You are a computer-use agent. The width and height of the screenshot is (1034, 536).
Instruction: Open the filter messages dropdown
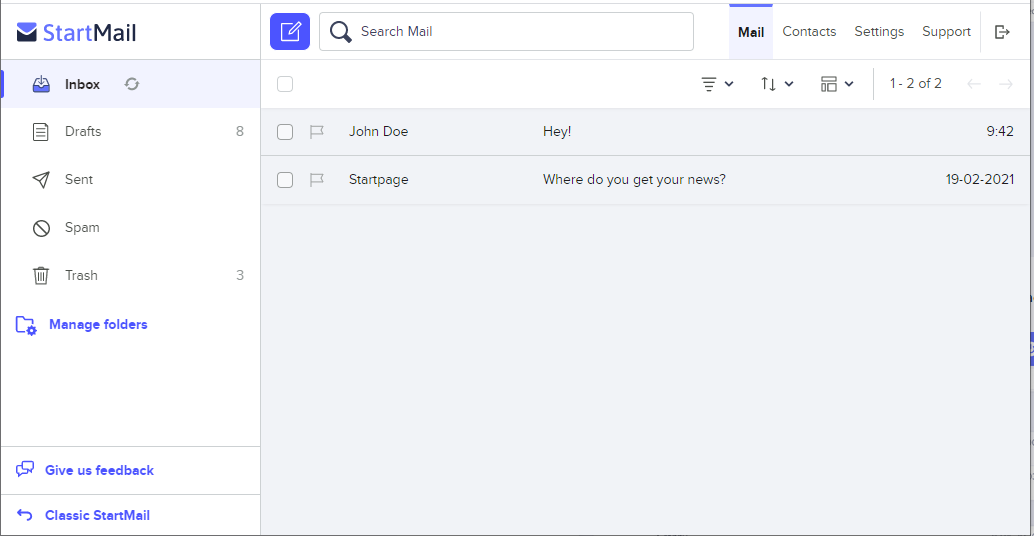click(x=717, y=84)
